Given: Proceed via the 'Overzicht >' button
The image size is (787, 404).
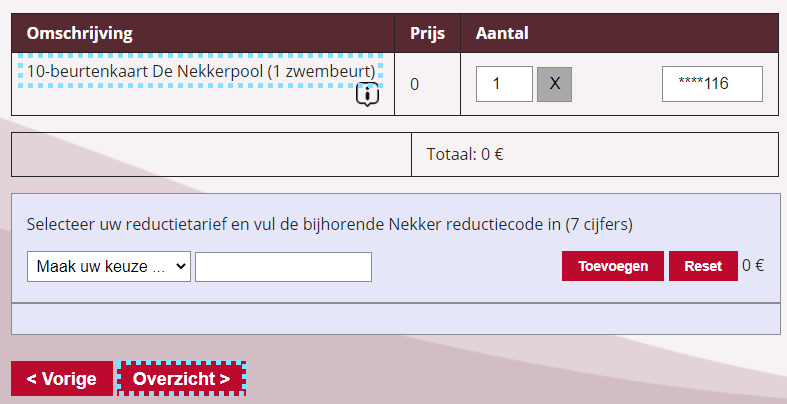Looking at the screenshot, I should click(182, 379).
